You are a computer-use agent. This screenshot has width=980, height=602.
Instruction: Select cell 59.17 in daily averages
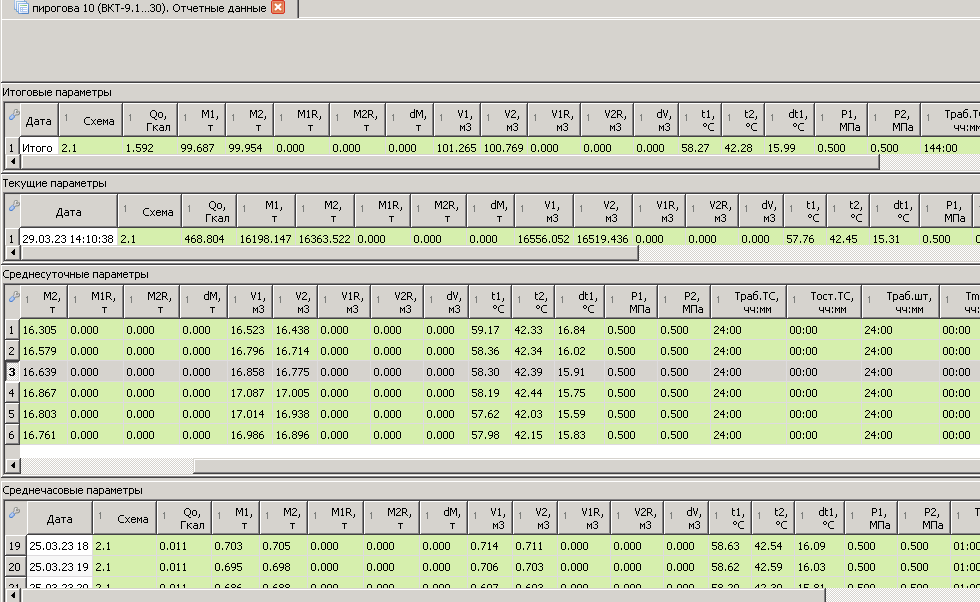point(489,330)
